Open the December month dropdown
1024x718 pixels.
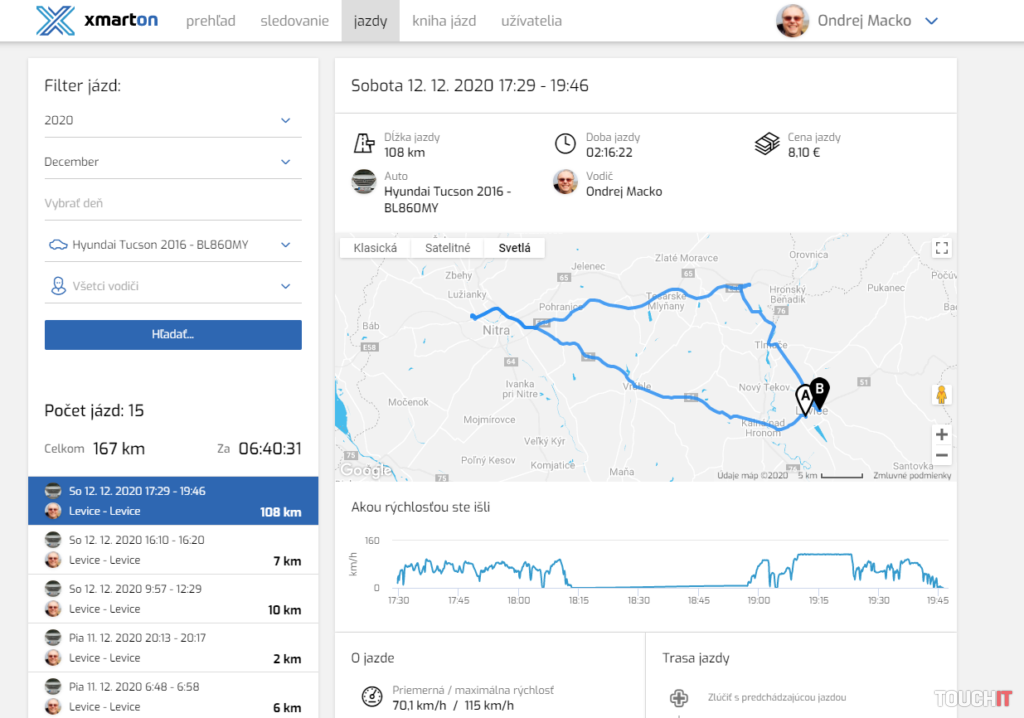click(173, 161)
